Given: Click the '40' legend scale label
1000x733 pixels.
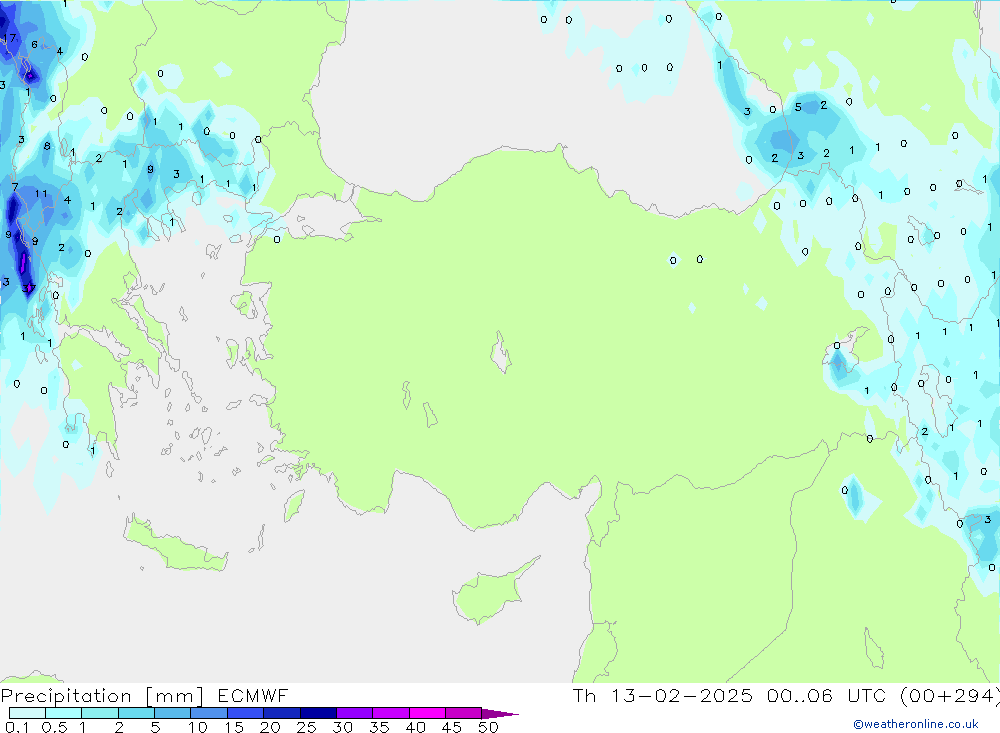Looking at the screenshot, I should coord(415,727).
